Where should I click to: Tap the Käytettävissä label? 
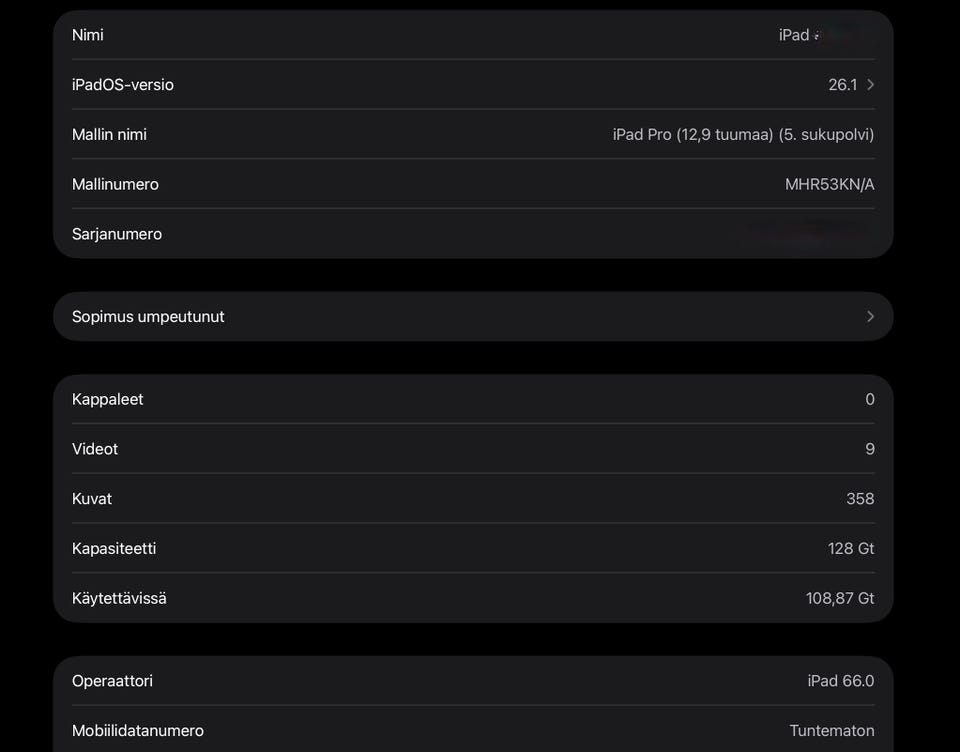(x=119, y=598)
